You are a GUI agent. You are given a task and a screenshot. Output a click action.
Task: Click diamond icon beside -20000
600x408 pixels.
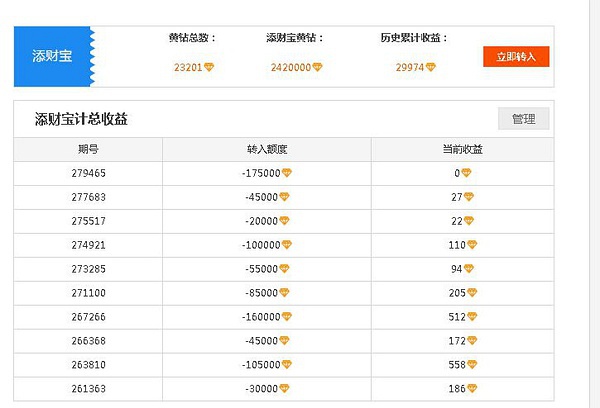click(284, 220)
